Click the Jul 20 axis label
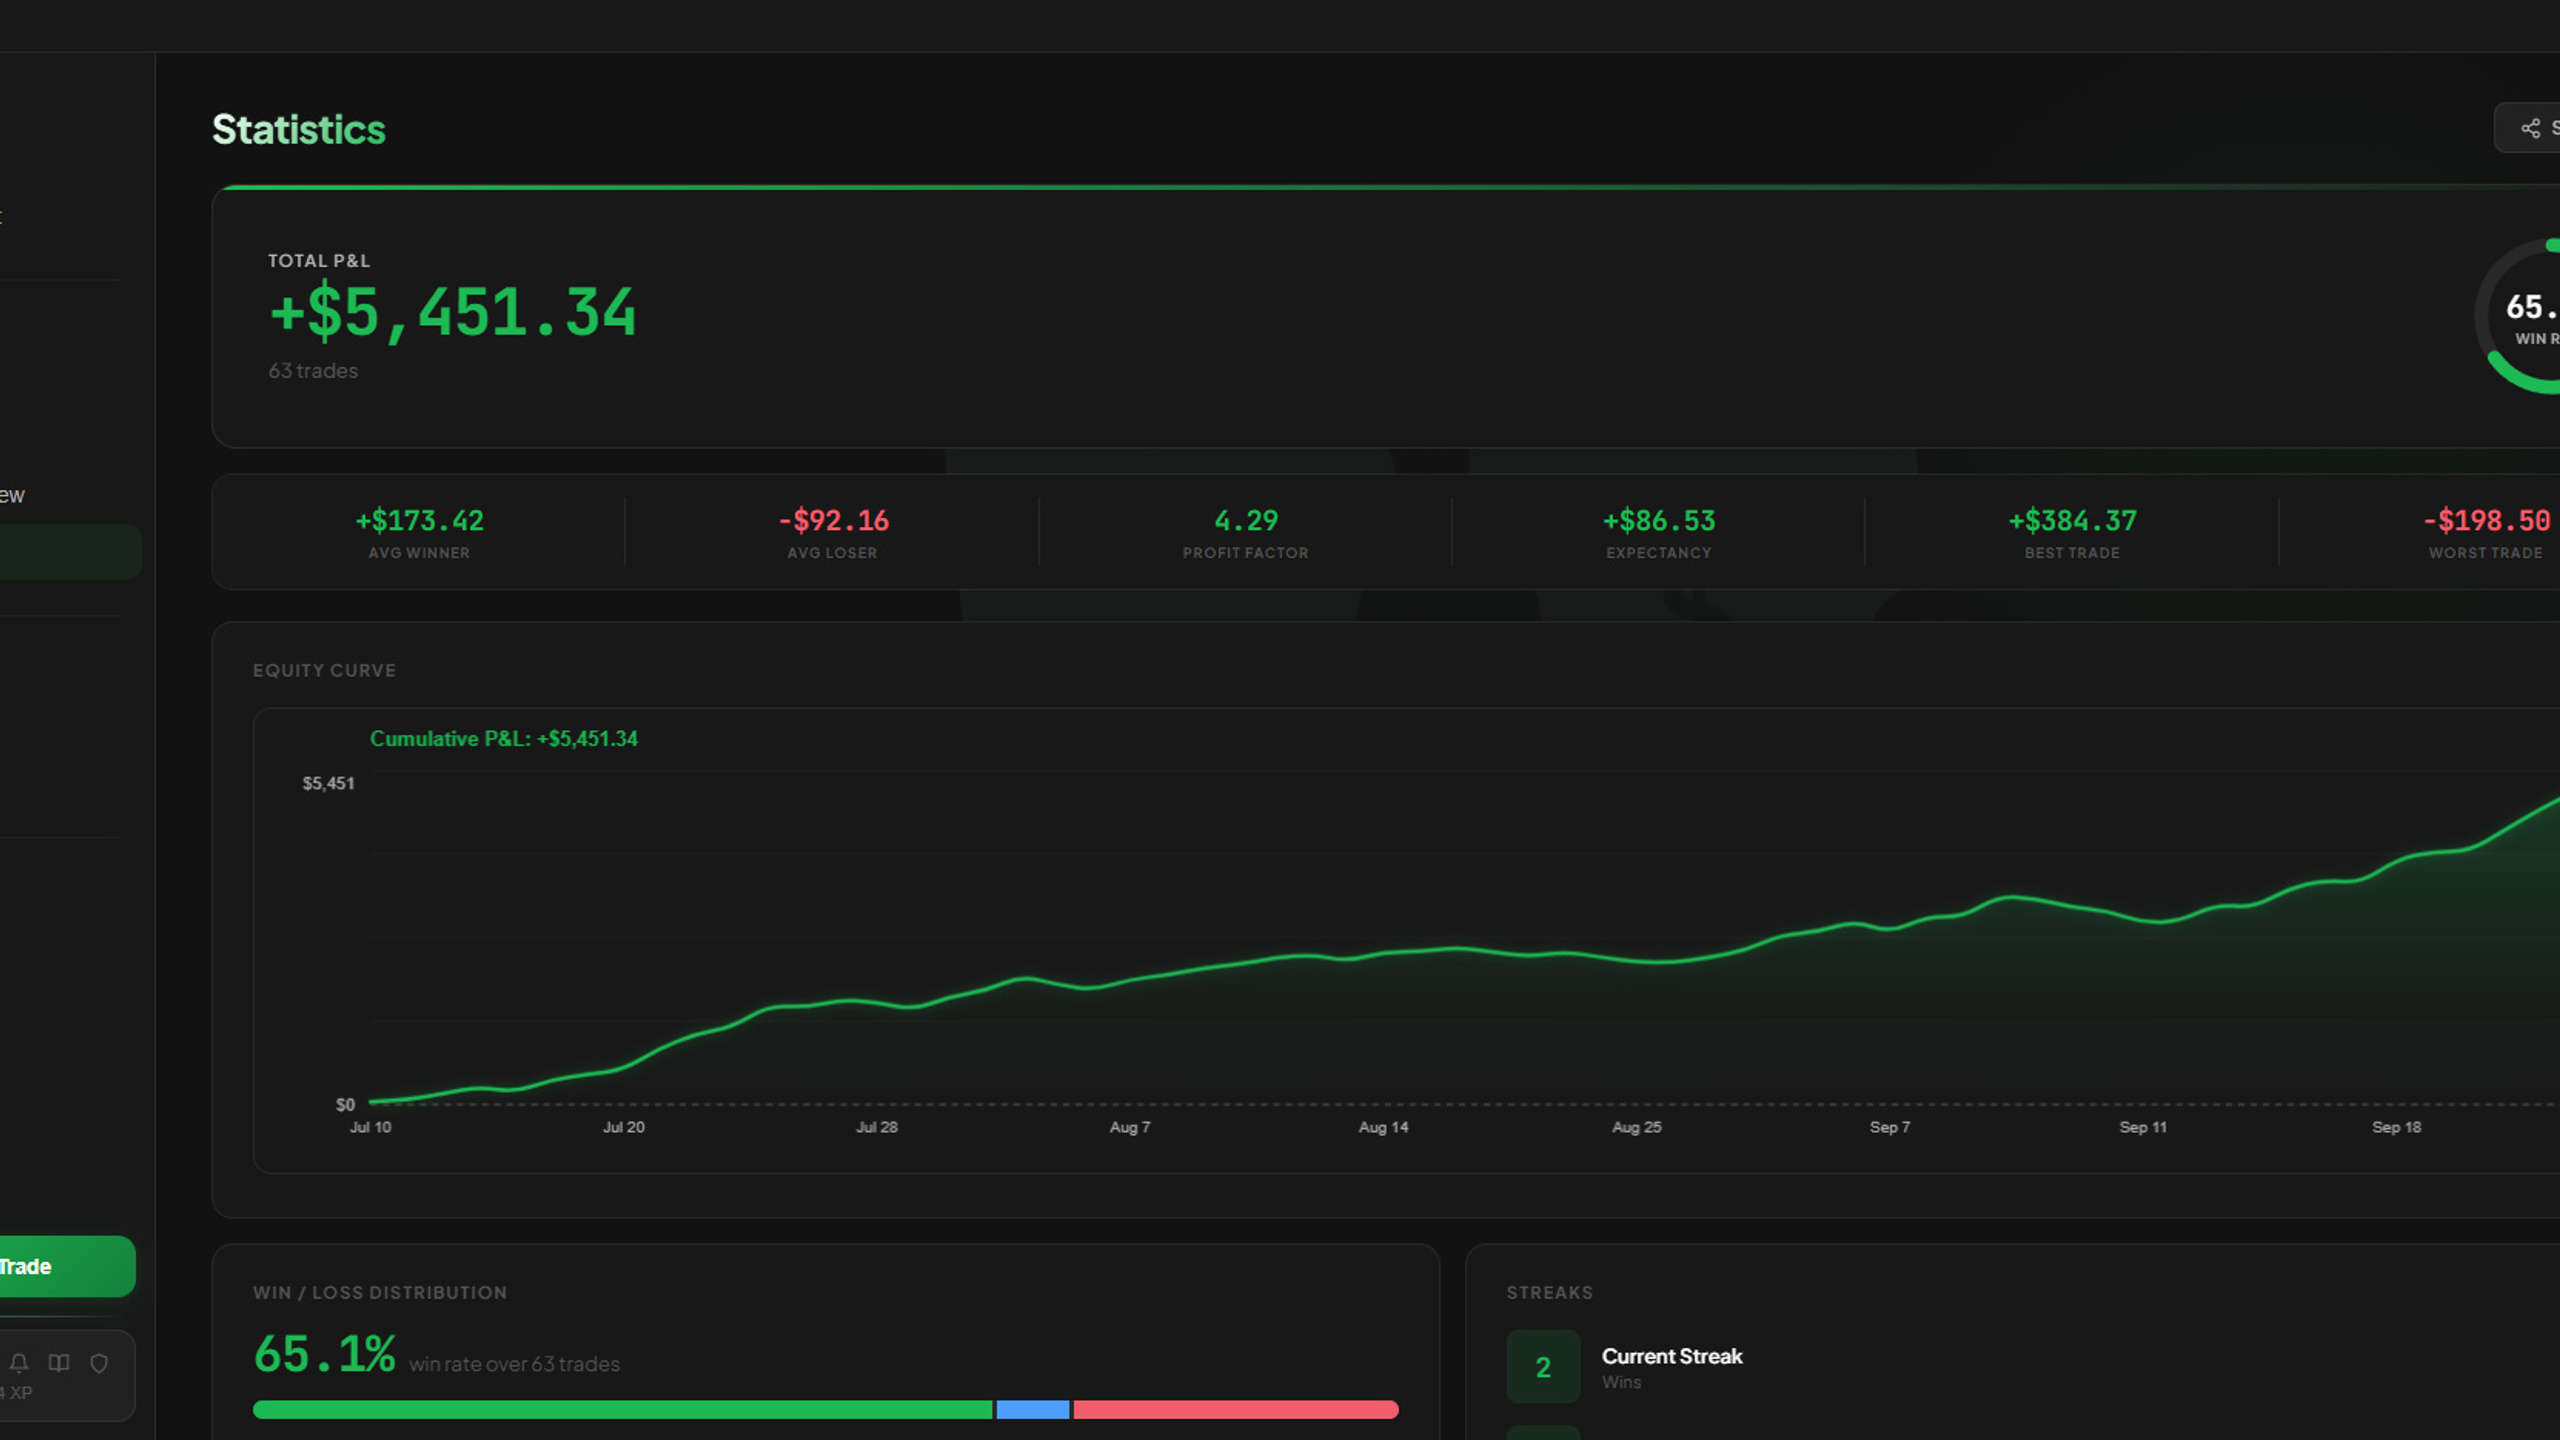 pos(623,1127)
